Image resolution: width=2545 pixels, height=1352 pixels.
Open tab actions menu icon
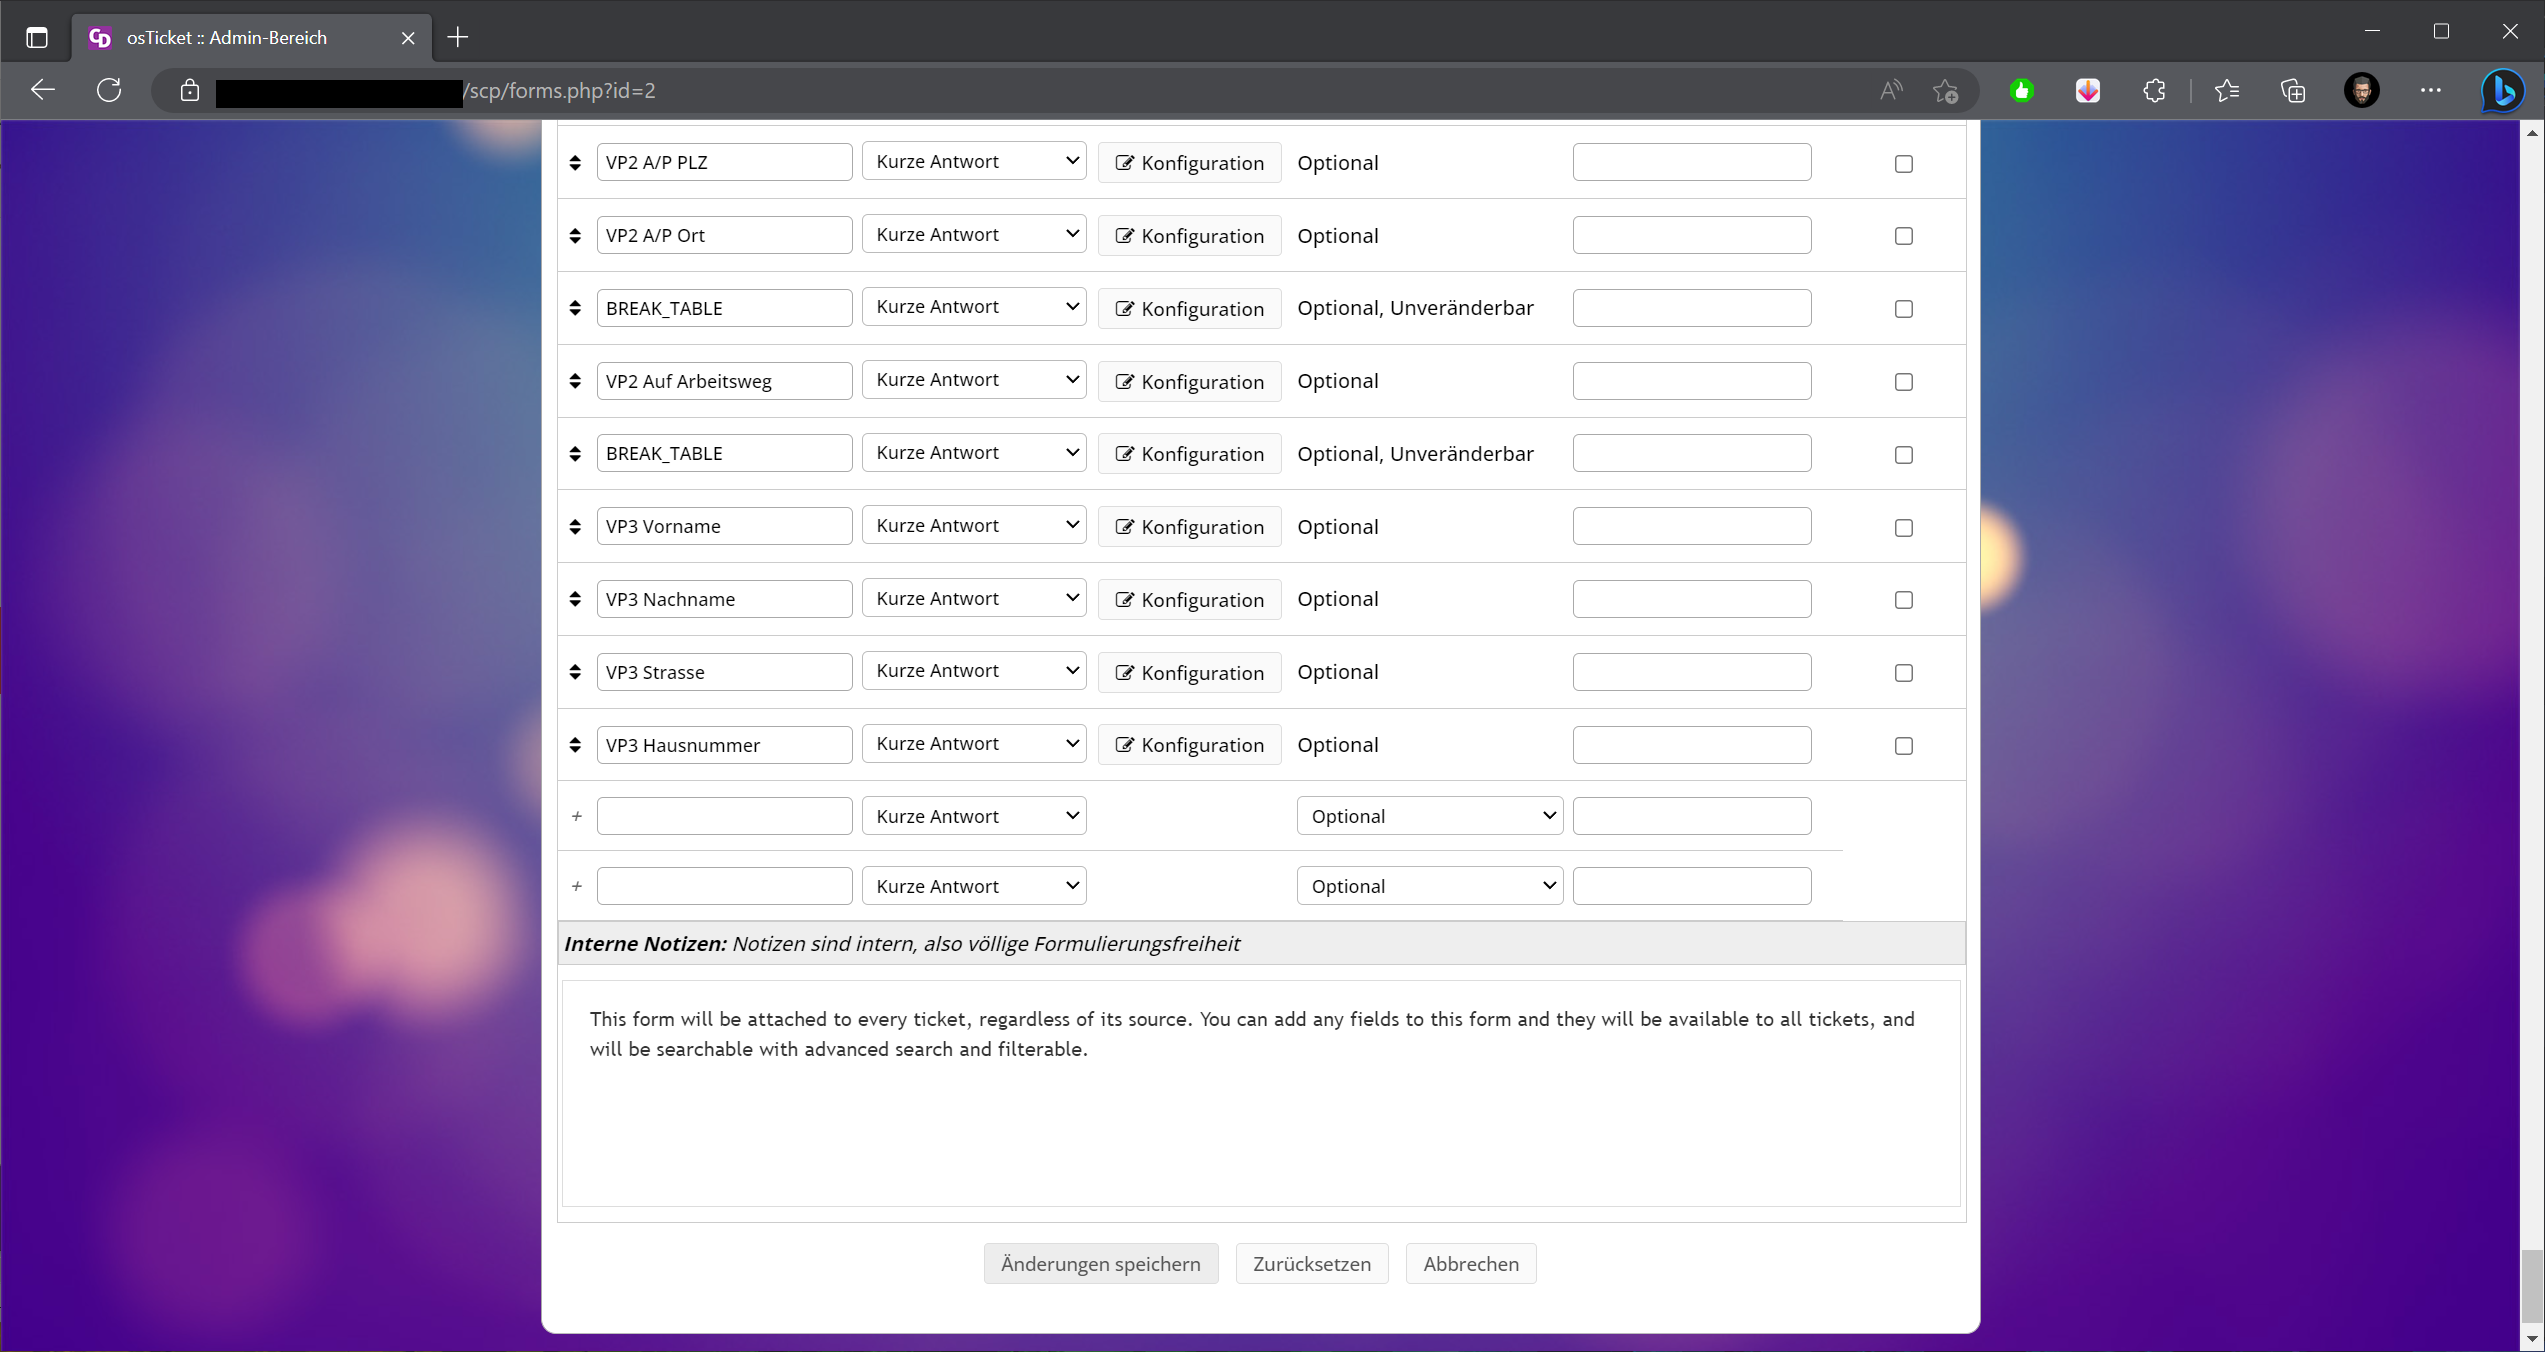point(37,38)
